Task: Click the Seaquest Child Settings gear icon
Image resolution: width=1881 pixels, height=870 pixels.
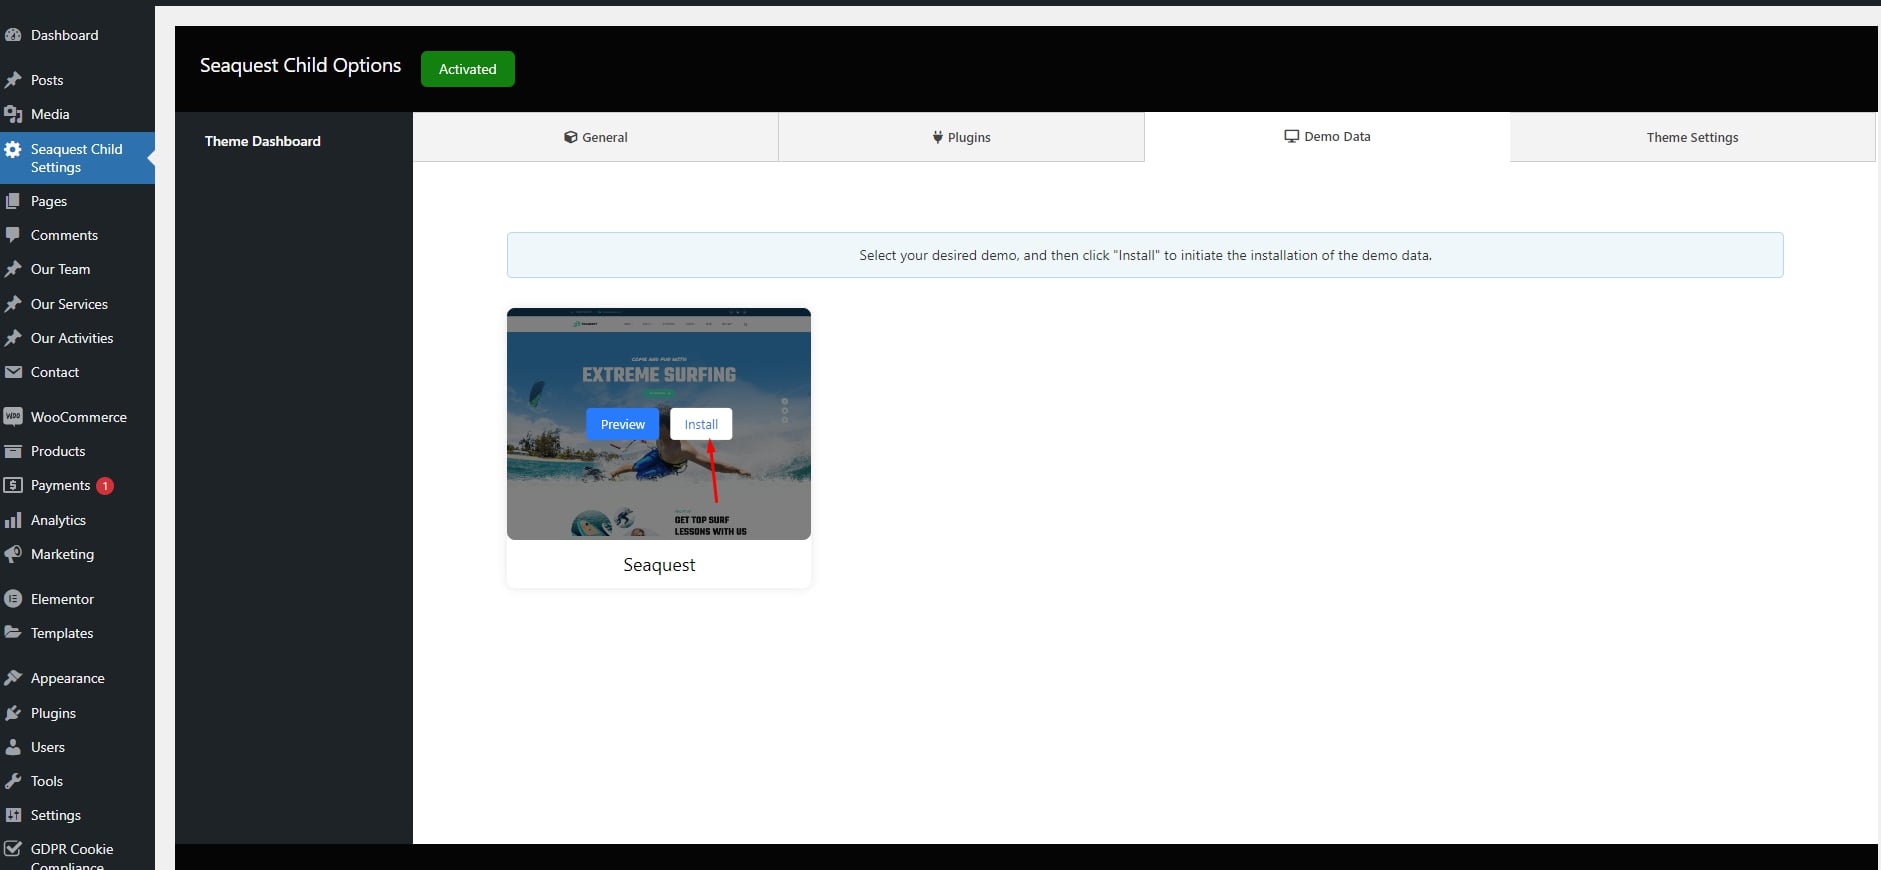Action: point(13,149)
